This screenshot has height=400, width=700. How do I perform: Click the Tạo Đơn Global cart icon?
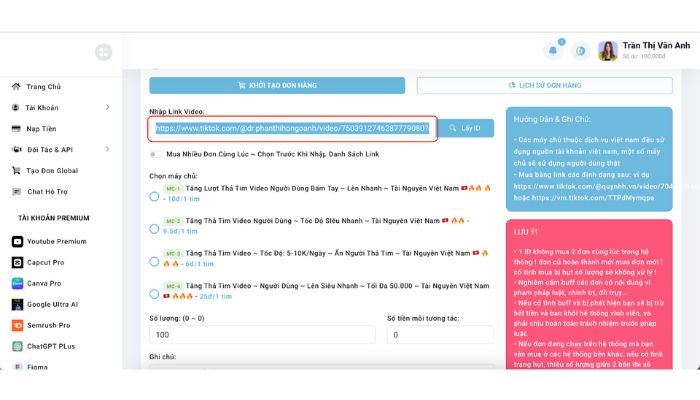16,171
